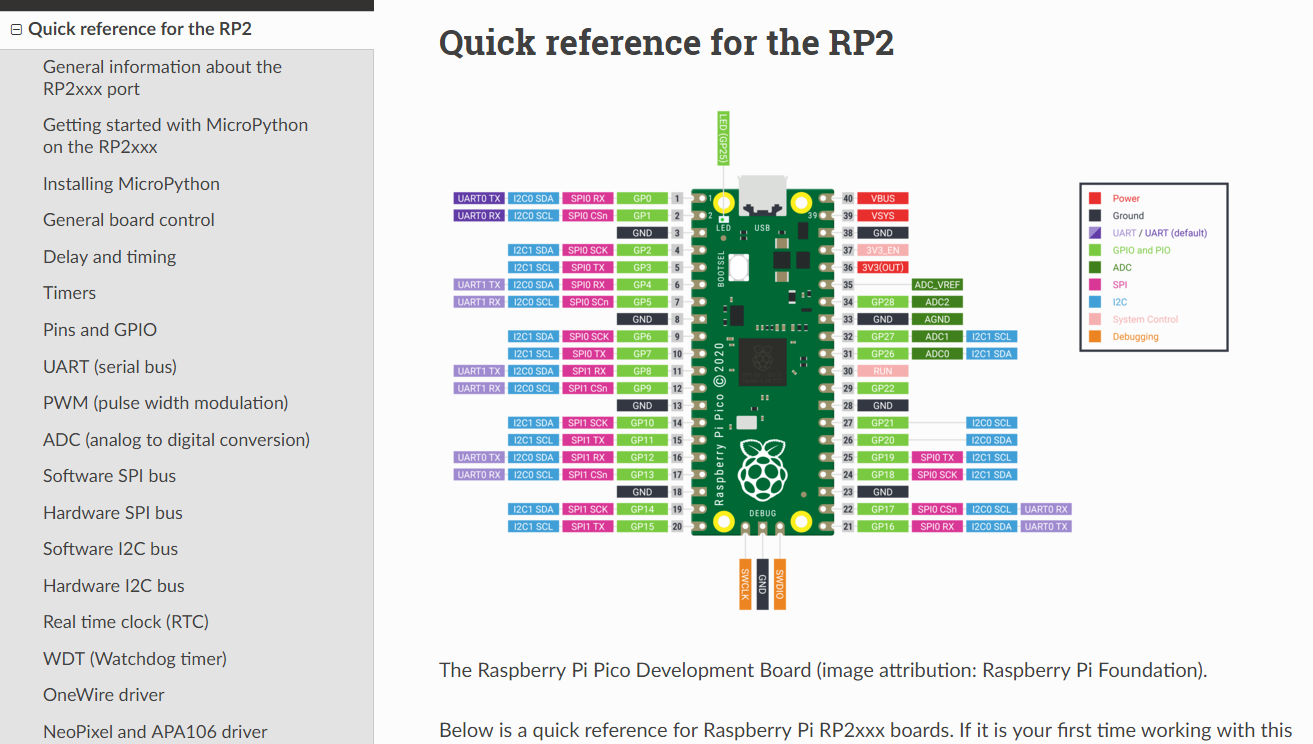Open Pins and GPIO section
The width and height of the screenshot is (1313, 744).
click(x=100, y=330)
